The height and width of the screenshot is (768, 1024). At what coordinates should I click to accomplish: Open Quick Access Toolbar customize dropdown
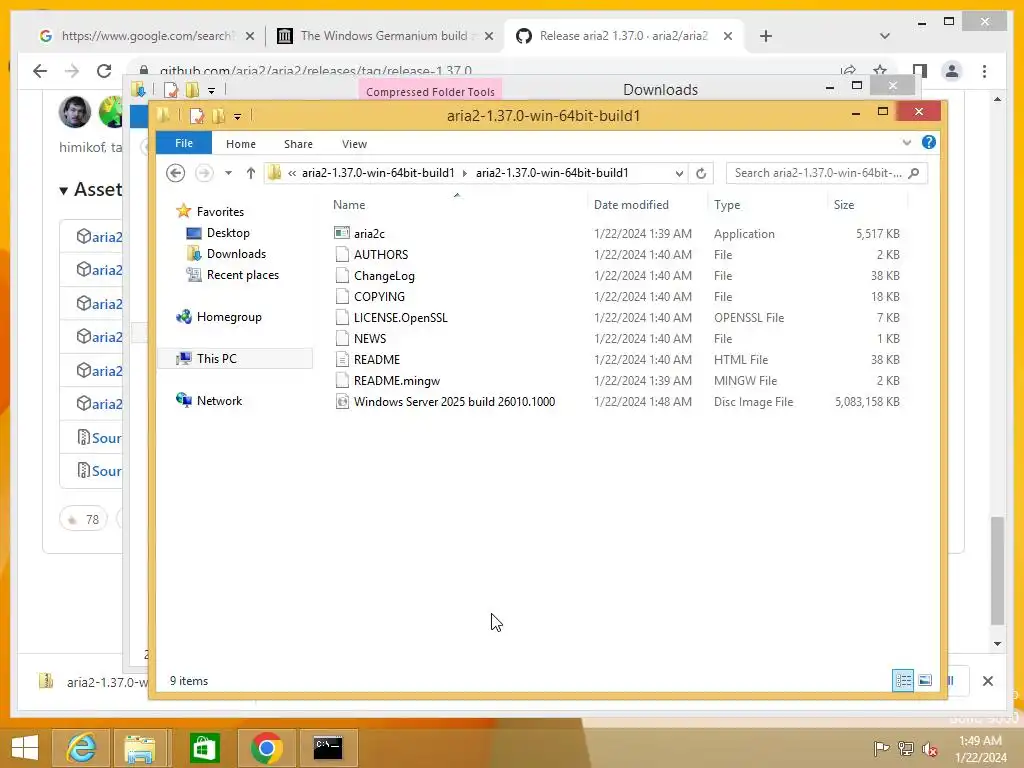click(238, 116)
